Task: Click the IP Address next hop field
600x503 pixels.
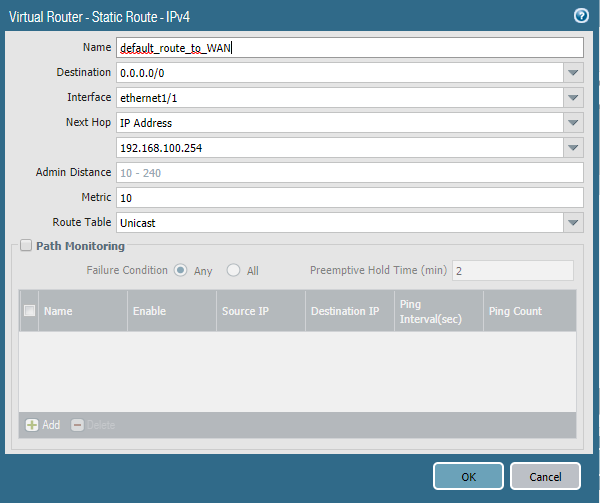Action: coord(340,122)
